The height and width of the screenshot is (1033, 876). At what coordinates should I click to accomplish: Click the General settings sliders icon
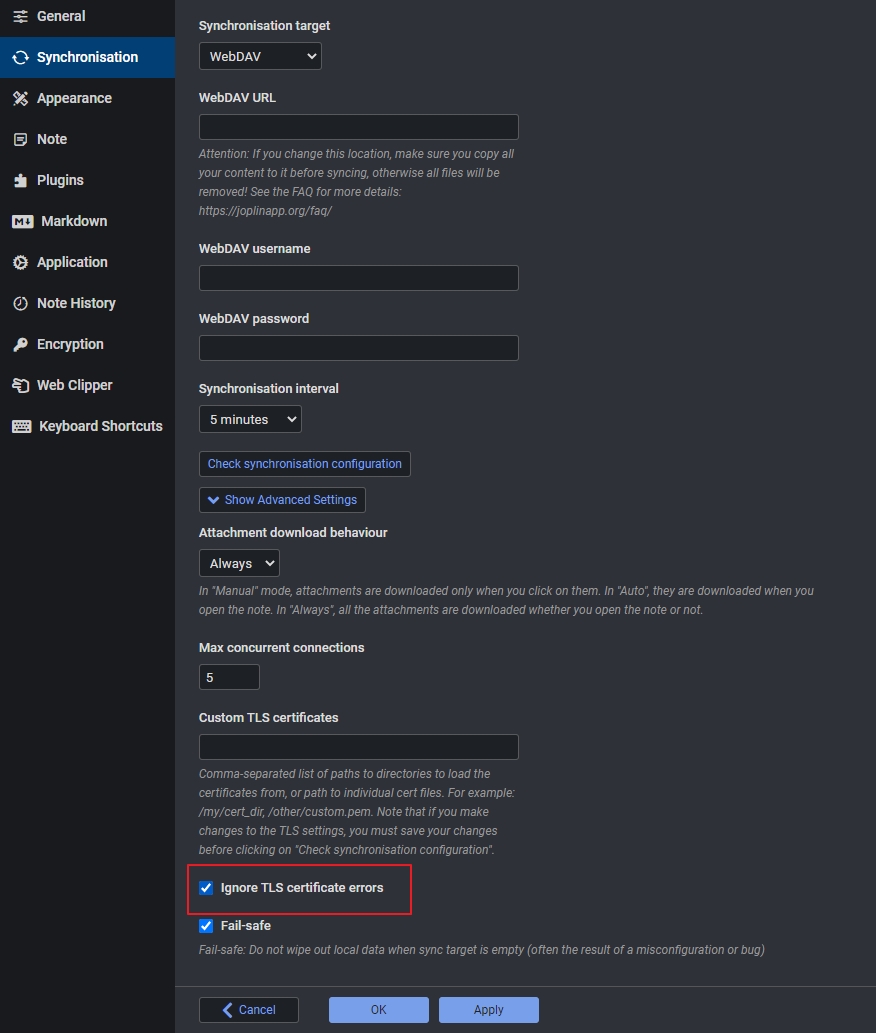click(x=20, y=16)
